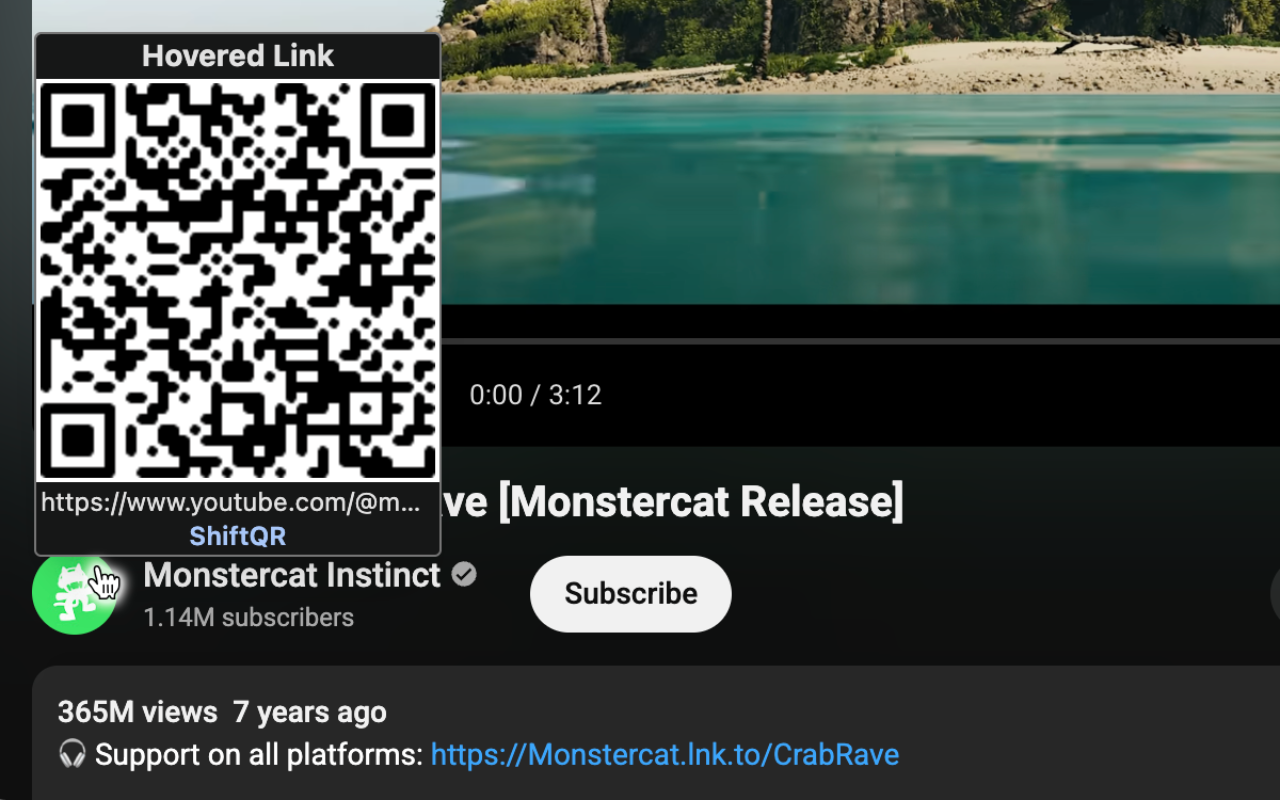Subscribe to Monstercat Instinct
The height and width of the screenshot is (800, 1280).
pos(631,594)
